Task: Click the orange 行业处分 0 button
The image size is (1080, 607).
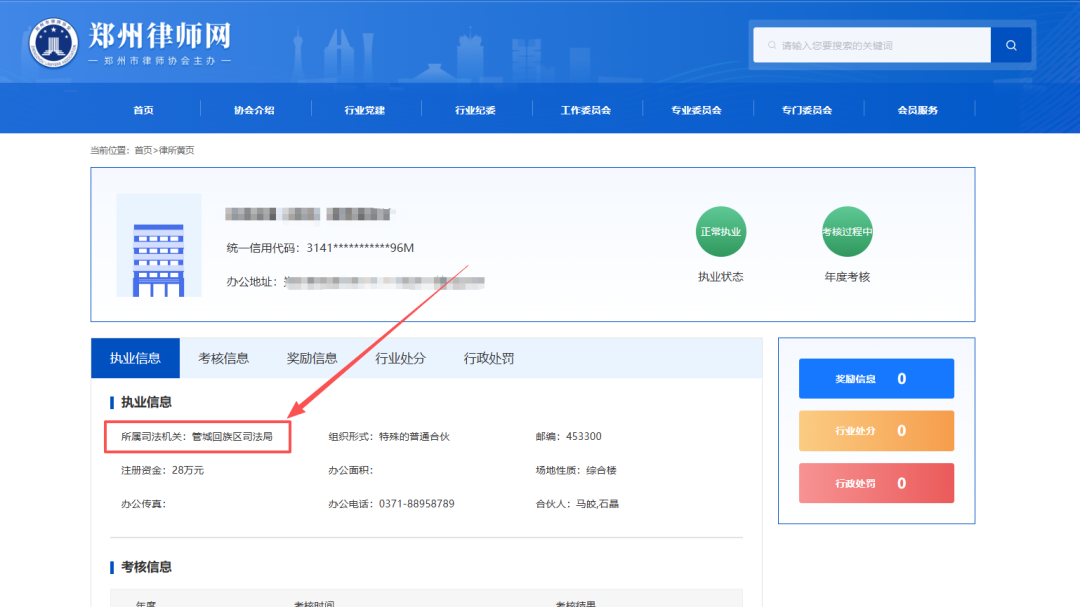Action: (876, 431)
